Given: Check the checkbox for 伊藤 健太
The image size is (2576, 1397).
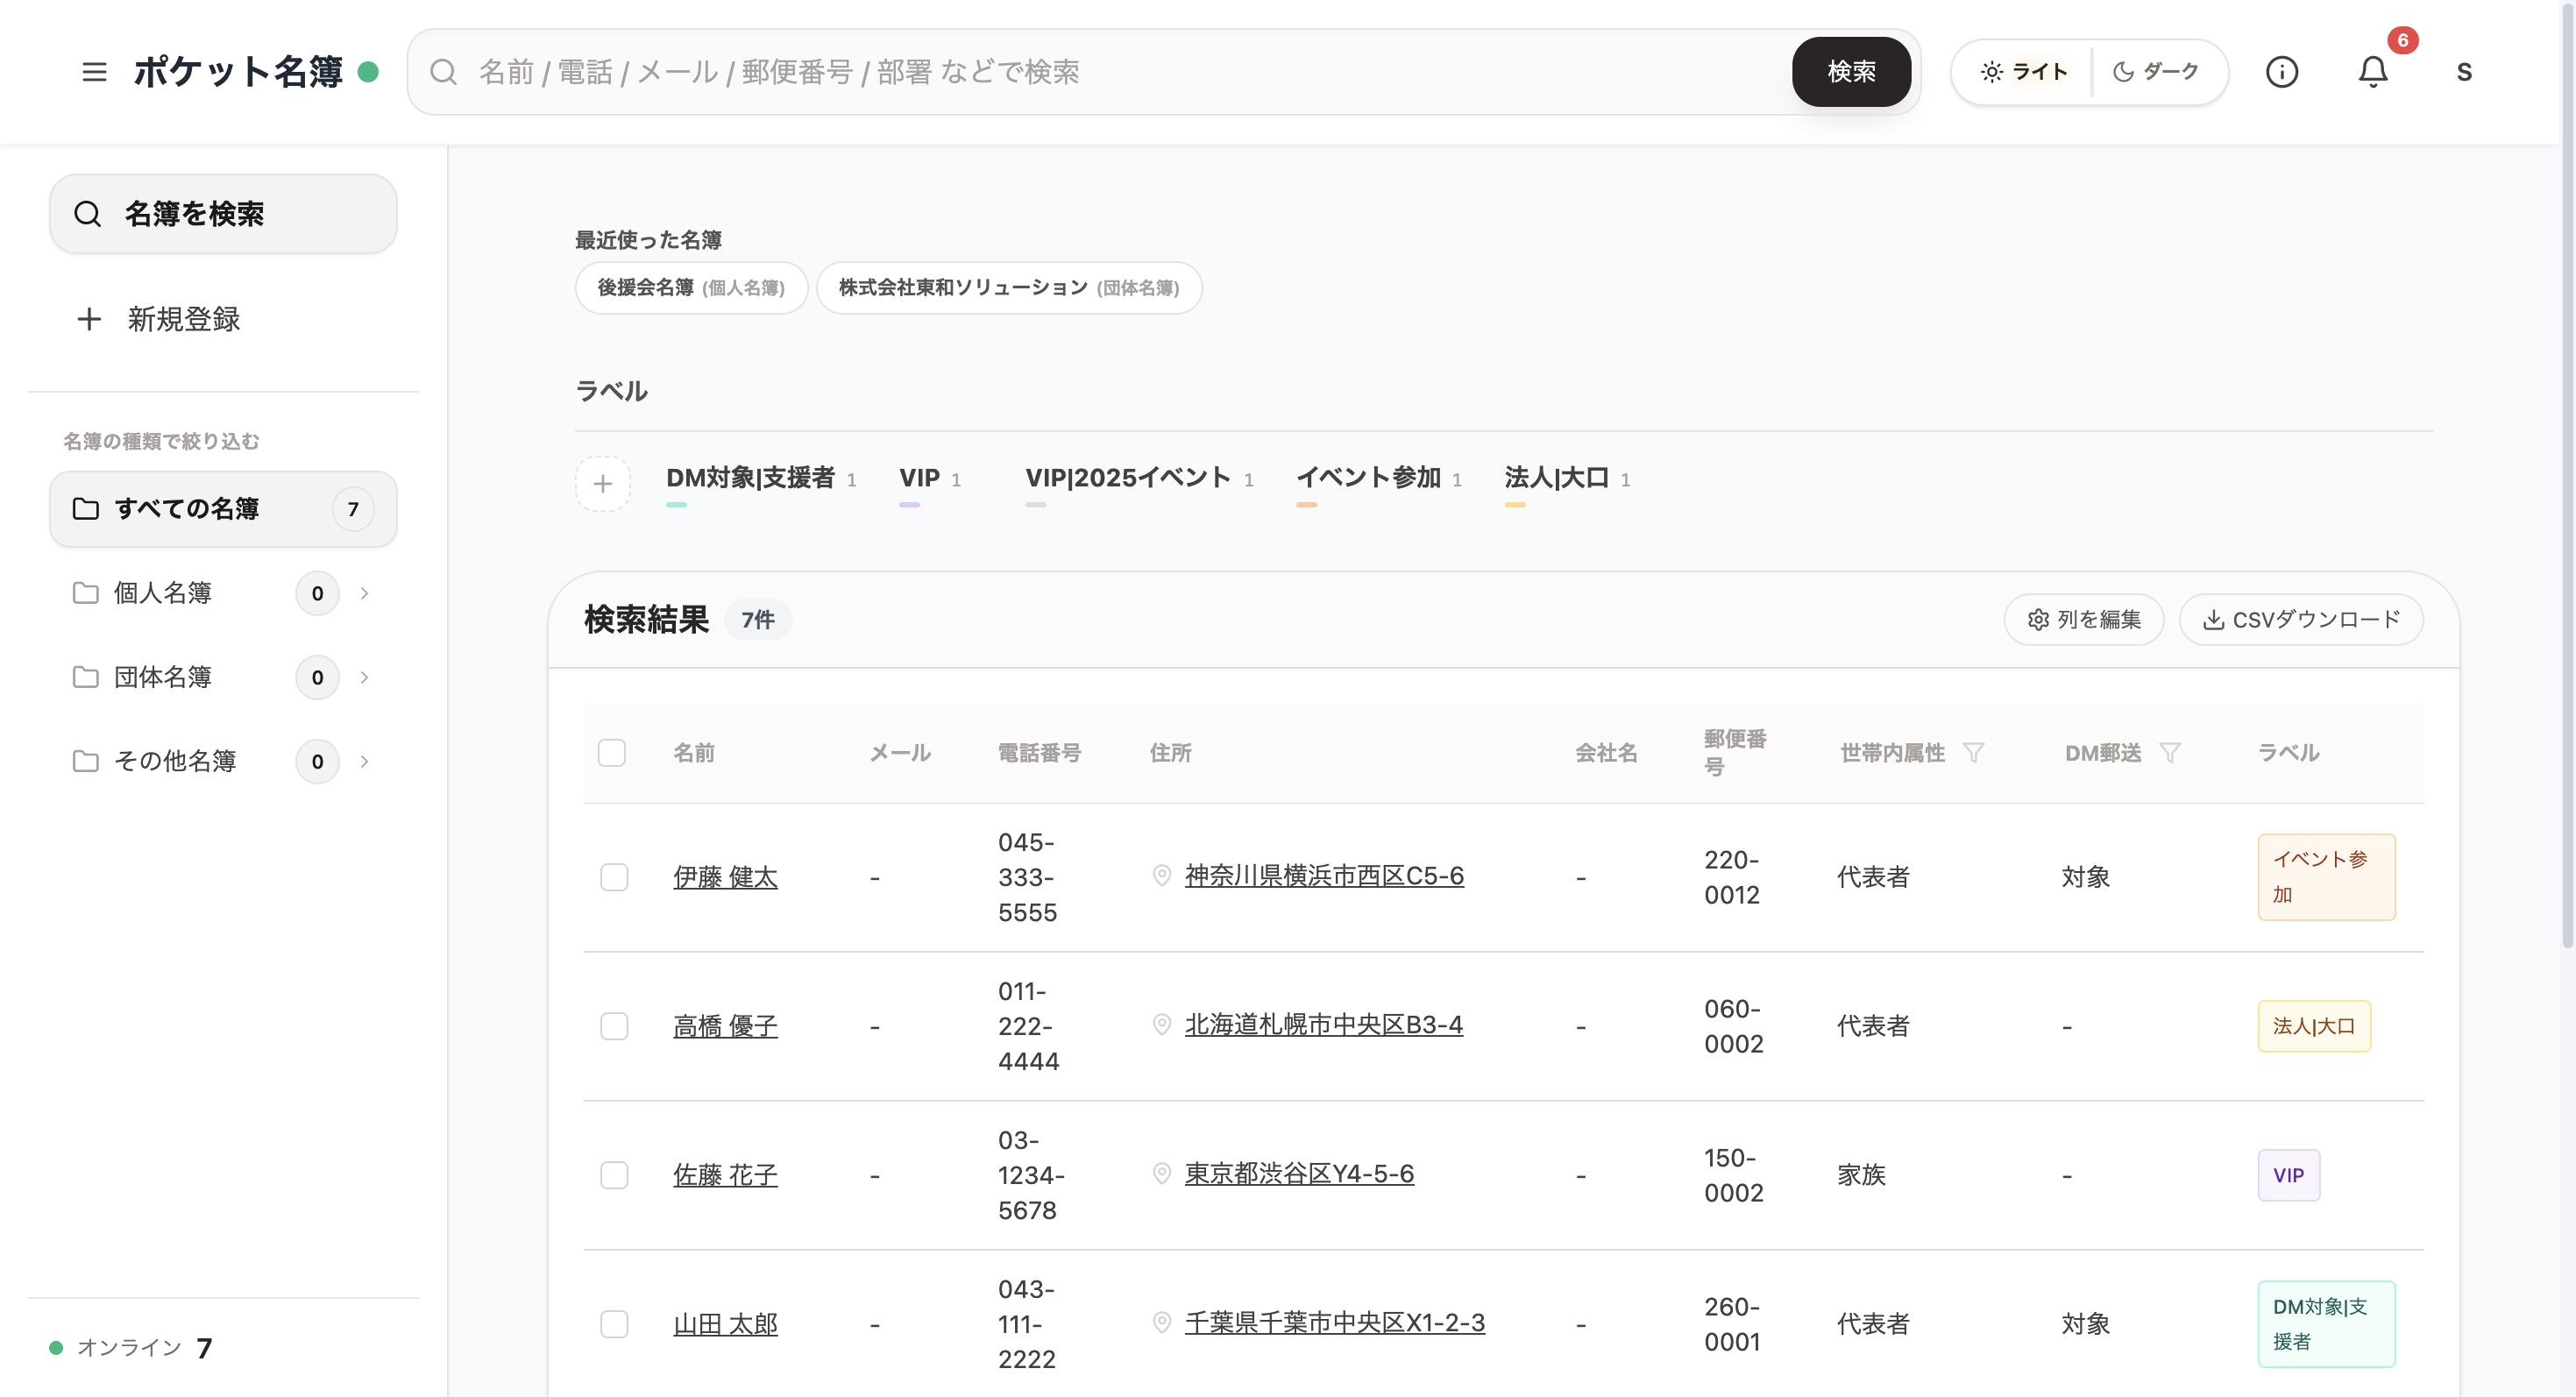Looking at the screenshot, I should click(x=614, y=877).
